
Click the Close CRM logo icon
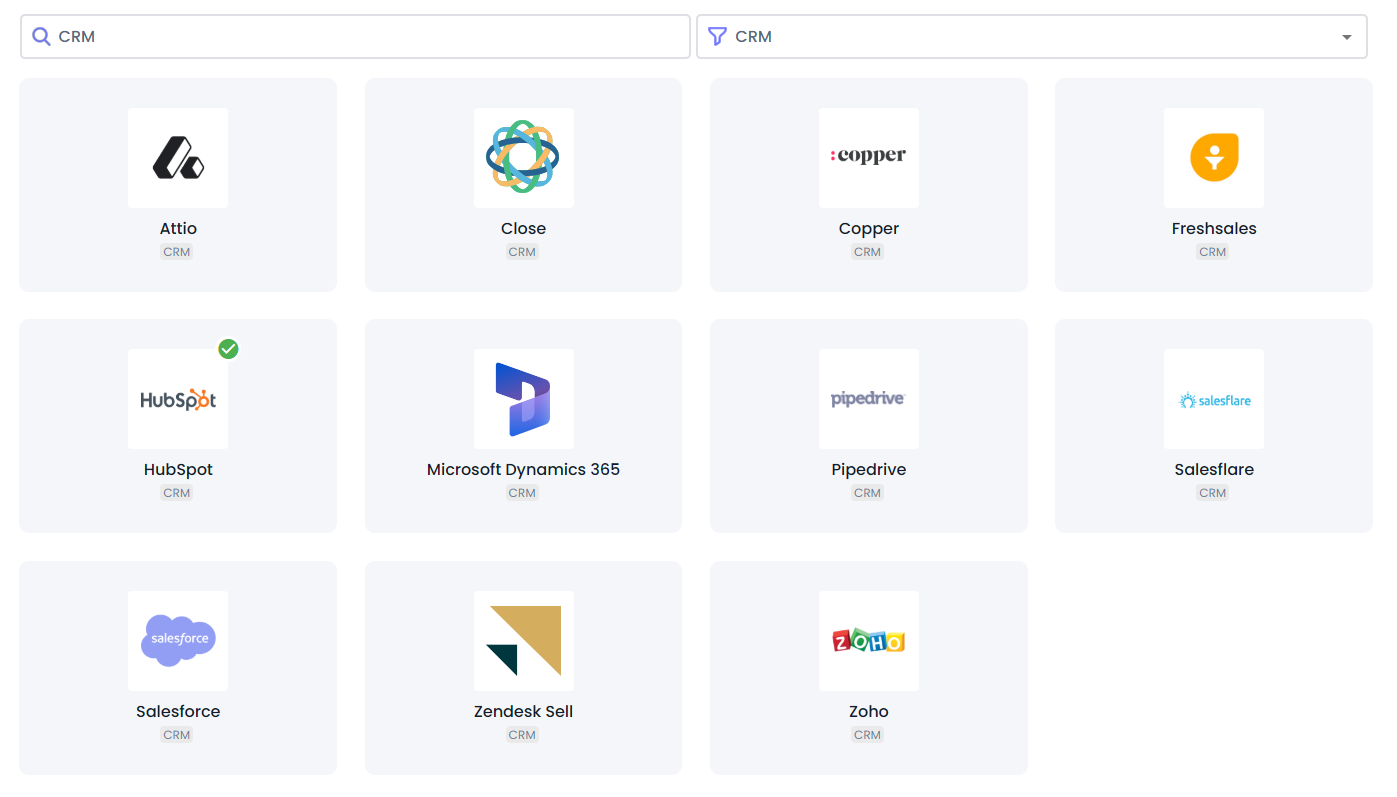pyautogui.click(x=523, y=158)
